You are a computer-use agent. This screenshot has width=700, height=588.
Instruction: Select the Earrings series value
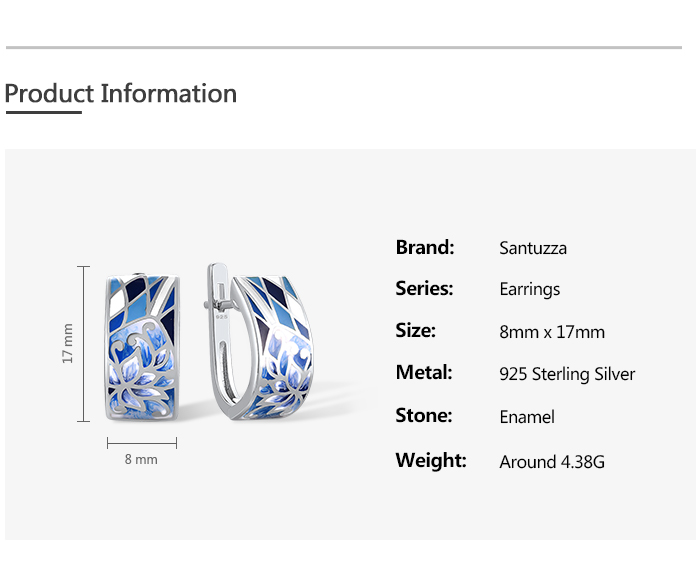530,290
